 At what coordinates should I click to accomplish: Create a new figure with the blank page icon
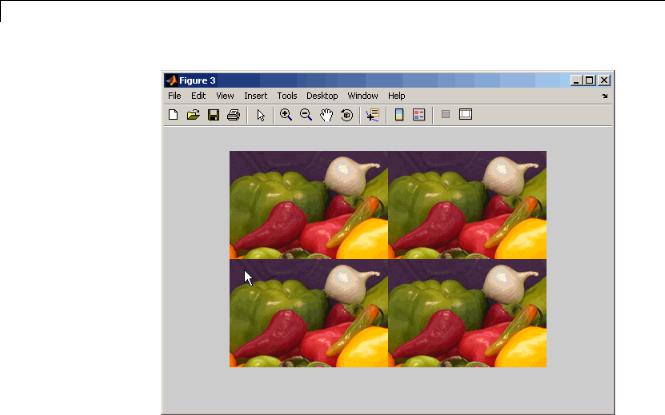173,114
